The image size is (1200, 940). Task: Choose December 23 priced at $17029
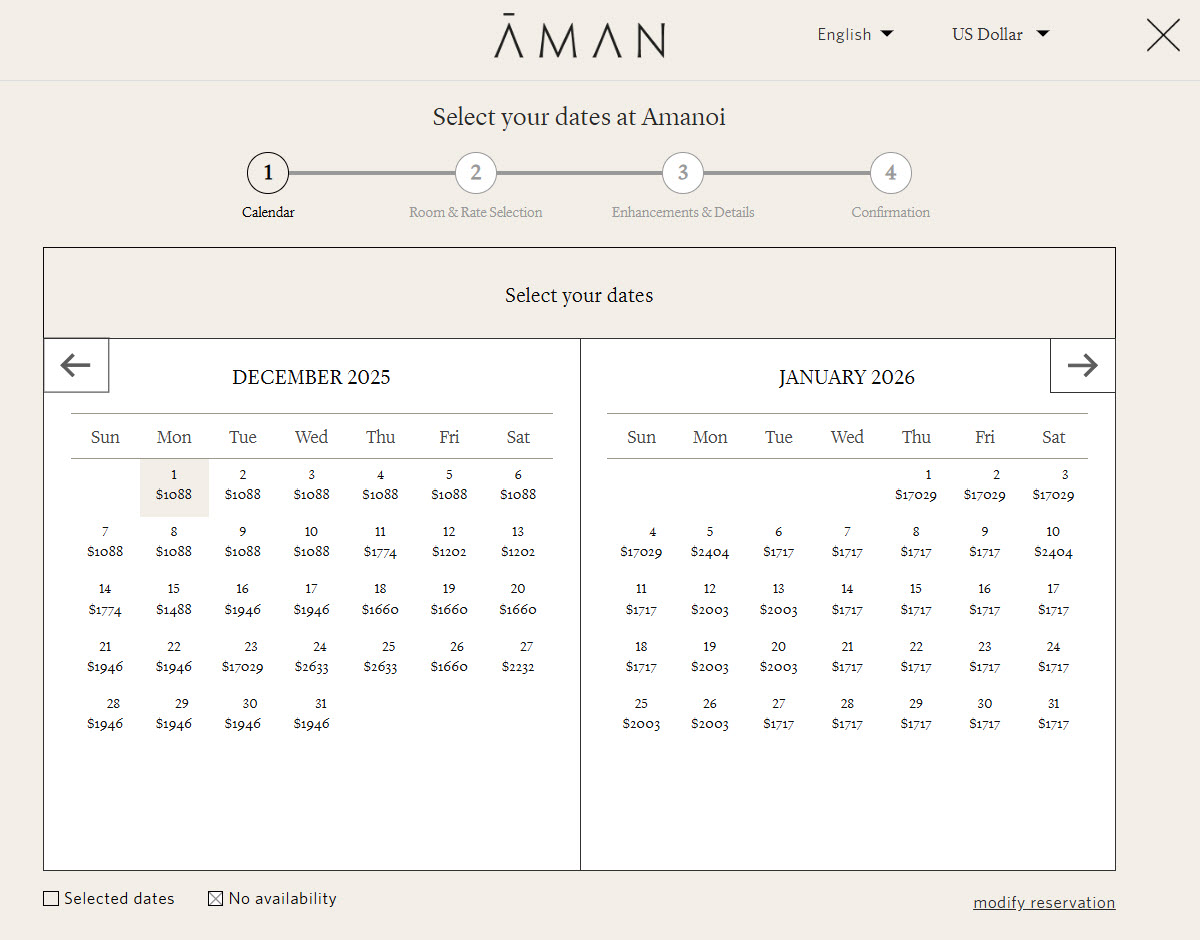coord(243,658)
